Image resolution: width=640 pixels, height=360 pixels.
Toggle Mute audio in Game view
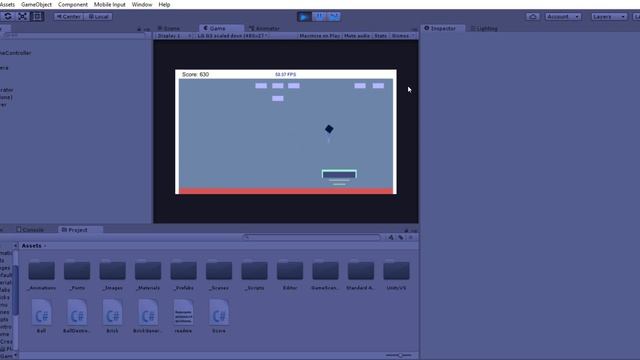[357, 36]
